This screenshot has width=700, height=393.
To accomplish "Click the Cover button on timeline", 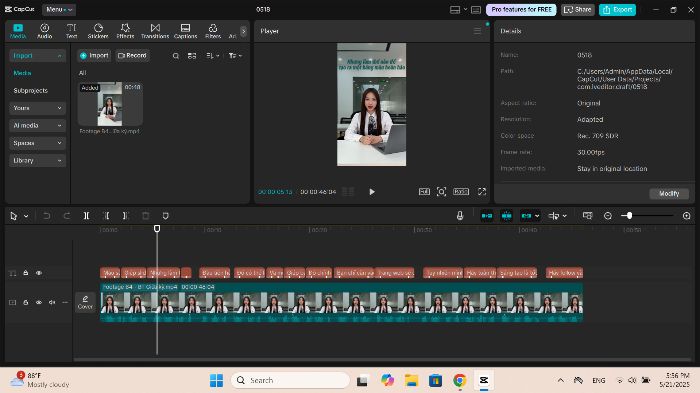I will pyautogui.click(x=85, y=302).
